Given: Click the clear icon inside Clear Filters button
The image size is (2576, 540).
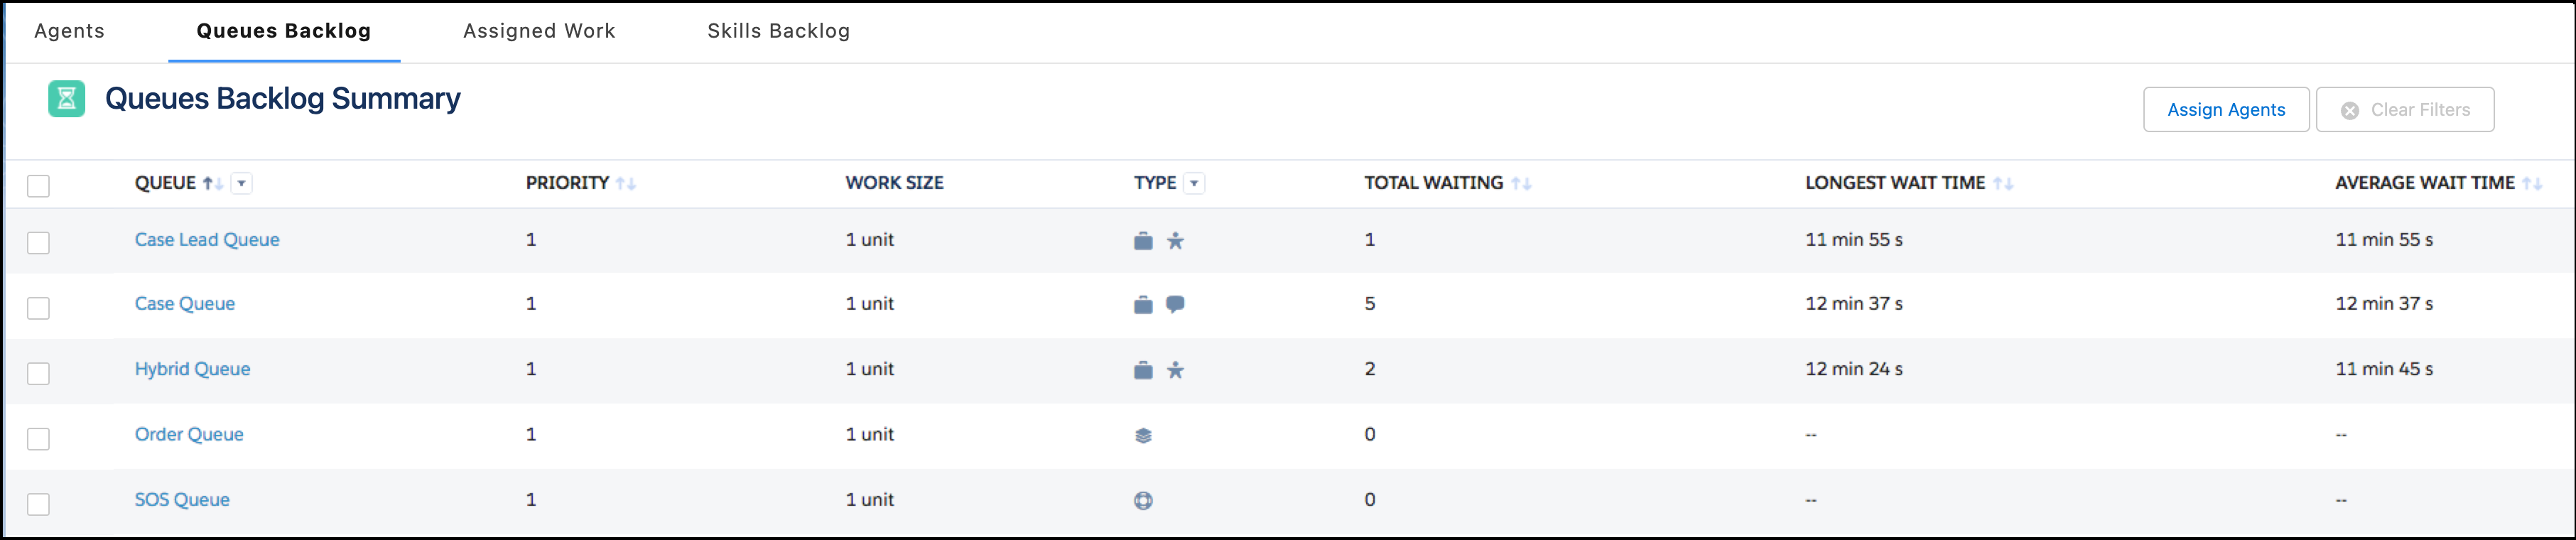Looking at the screenshot, I should tap(2351, 110).
